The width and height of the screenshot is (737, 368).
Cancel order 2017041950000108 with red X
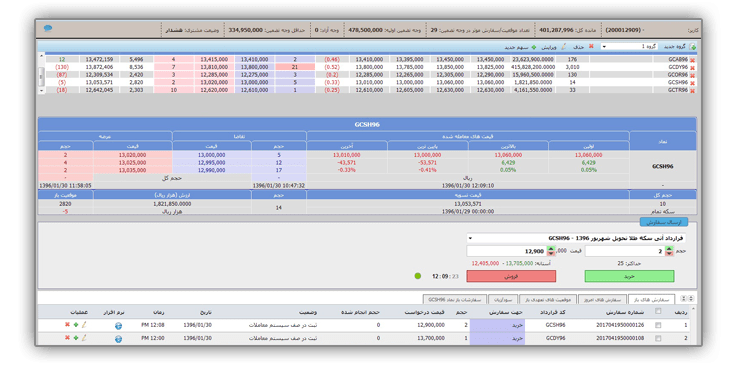click(67, 338)
